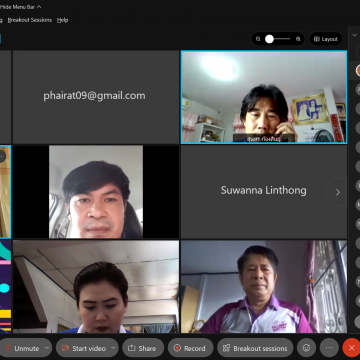Image resolution: width=360 pixels, height=360 pixels.
Task: Open the Help menu
Action: [62, 20]
